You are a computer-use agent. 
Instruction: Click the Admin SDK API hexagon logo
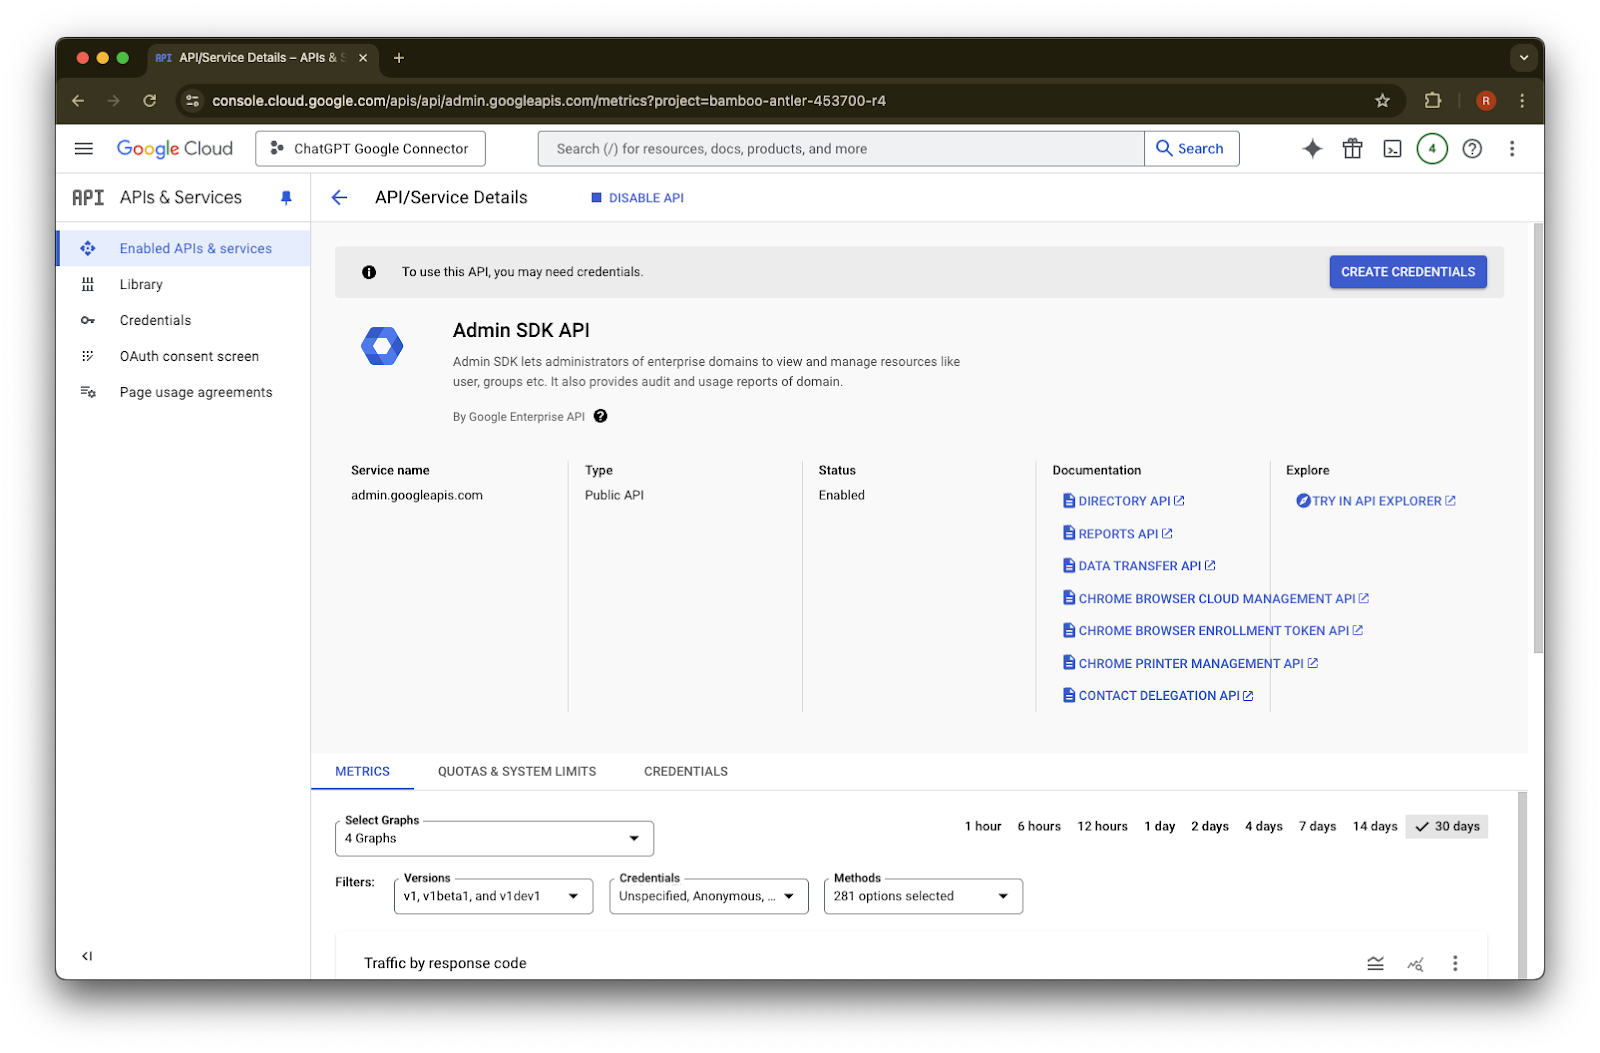(x=382, y=346)
